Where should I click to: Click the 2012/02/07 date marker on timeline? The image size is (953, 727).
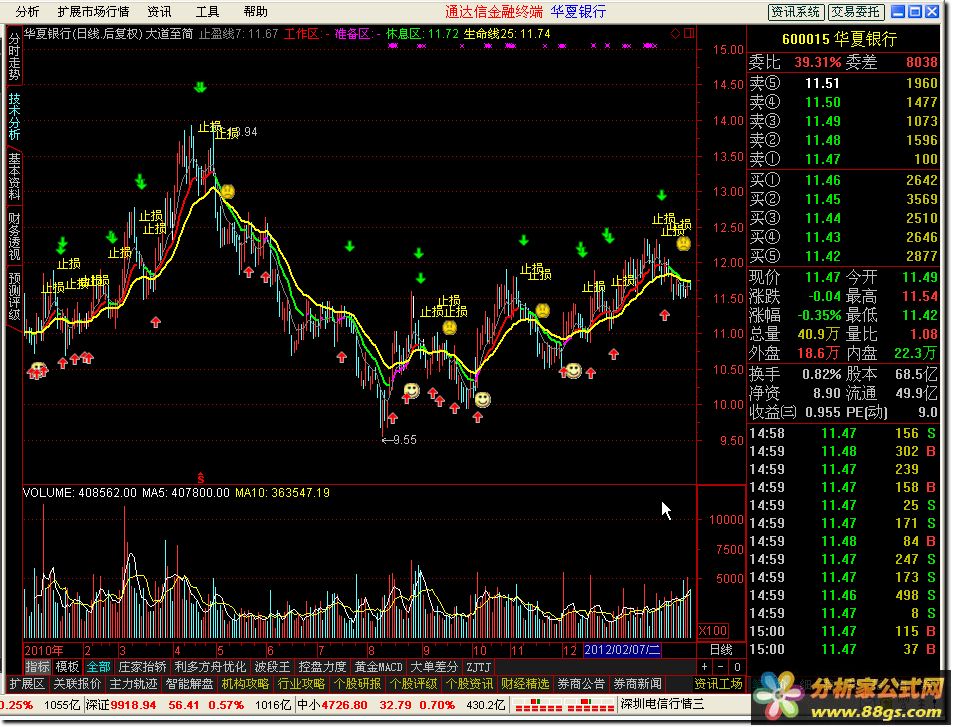[622, 650]
